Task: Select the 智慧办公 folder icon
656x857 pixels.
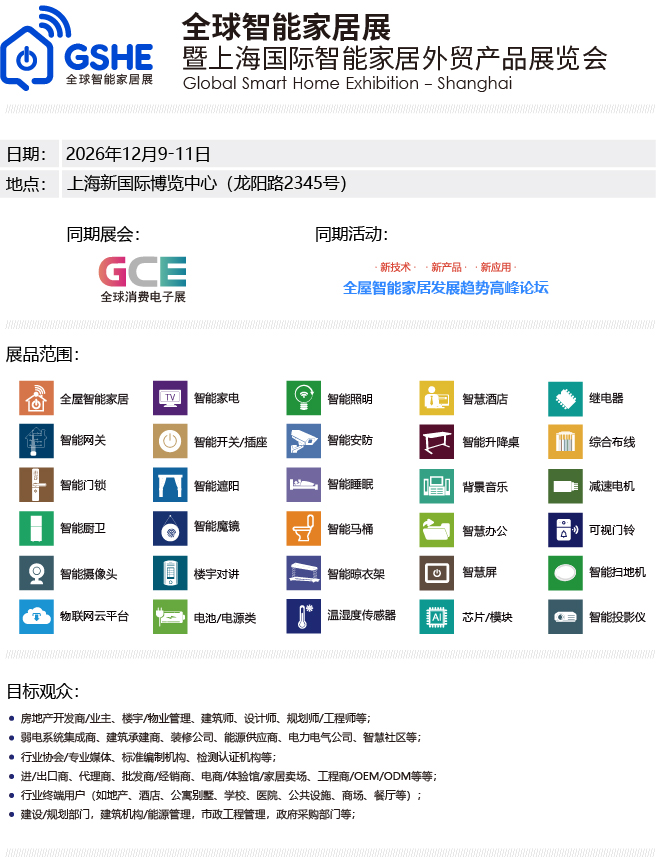Action: 436,530
